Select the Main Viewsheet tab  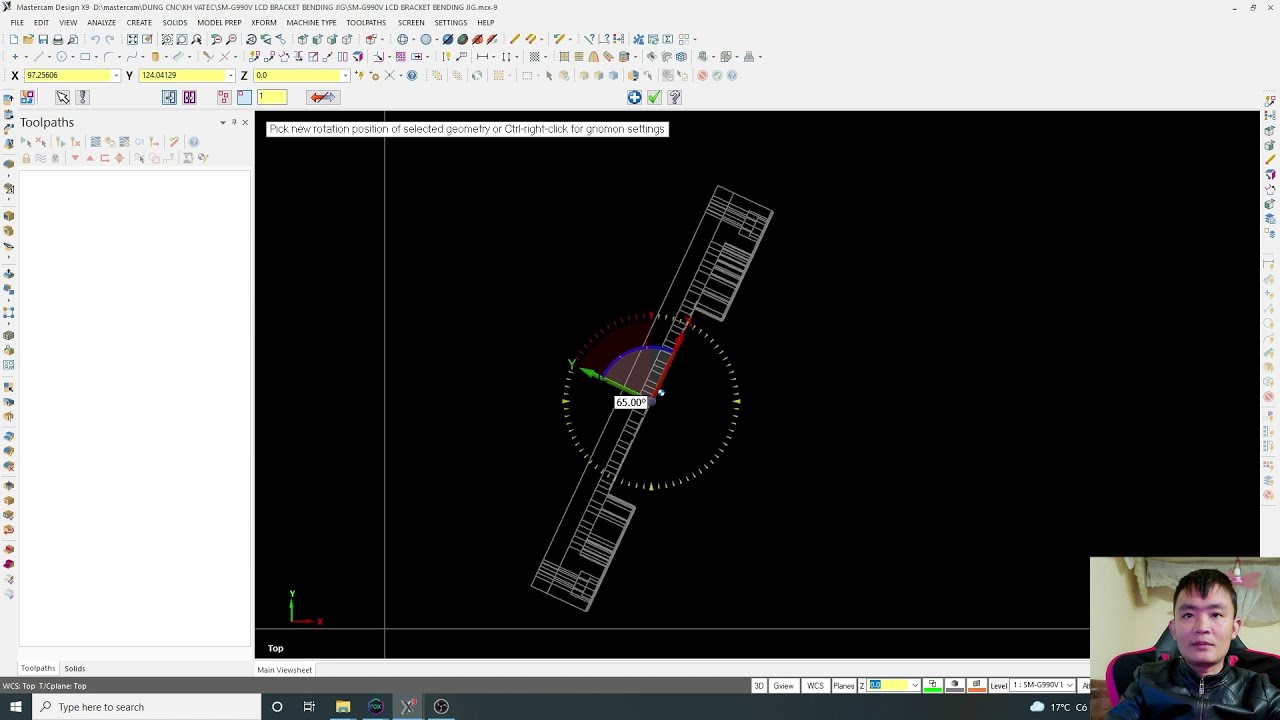tap(284, 670)
